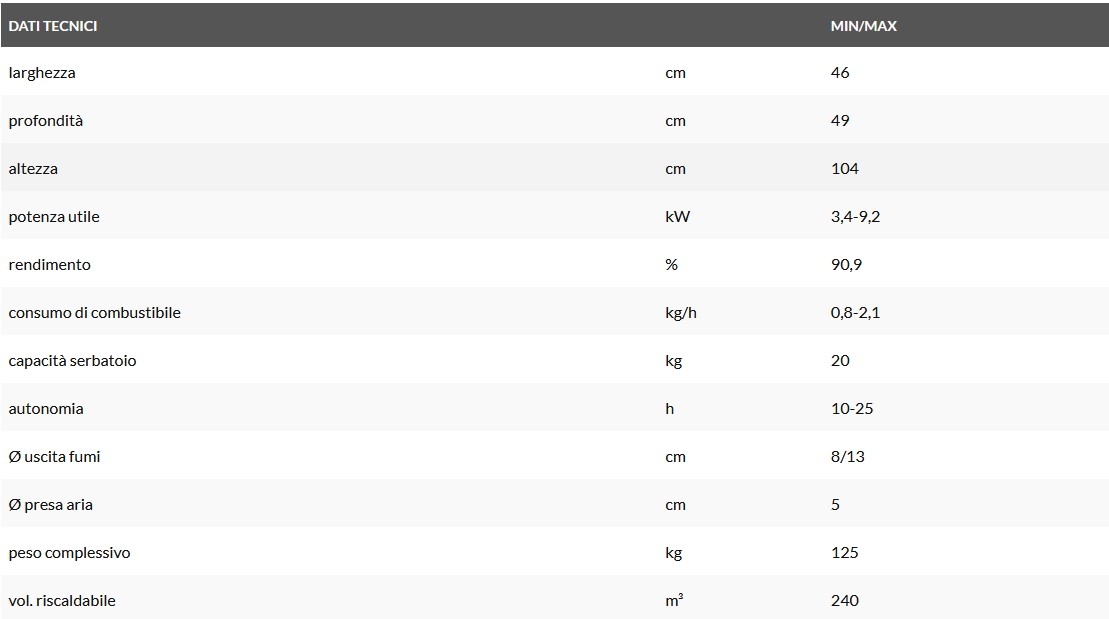Viewport: 1109px width, 619px height.
Task: Select the altezza row label
Action: click(33, 169)
